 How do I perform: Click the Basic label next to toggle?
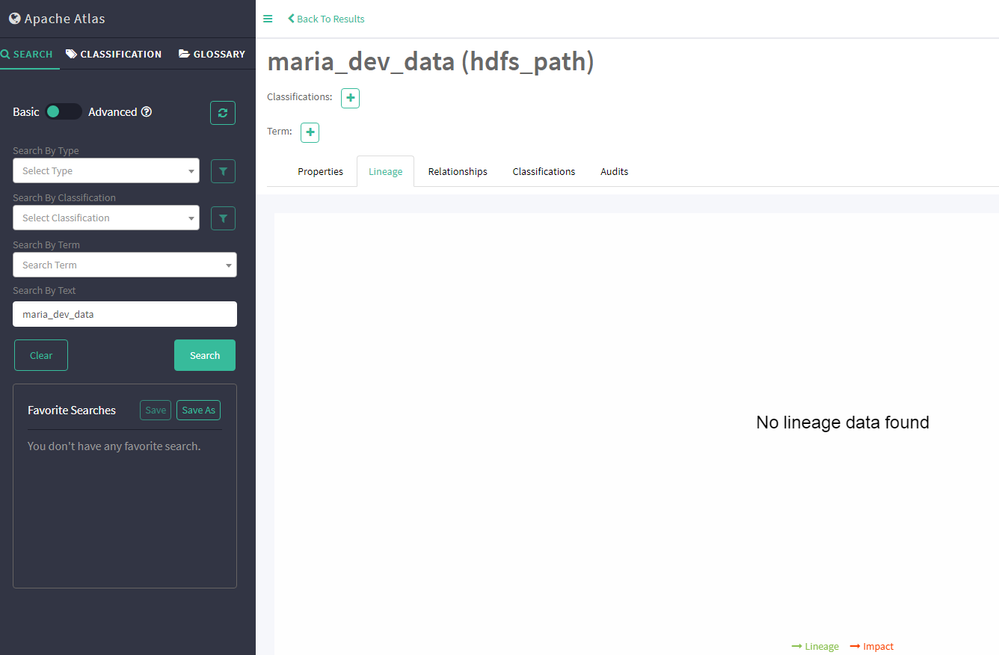coord(26,112)
